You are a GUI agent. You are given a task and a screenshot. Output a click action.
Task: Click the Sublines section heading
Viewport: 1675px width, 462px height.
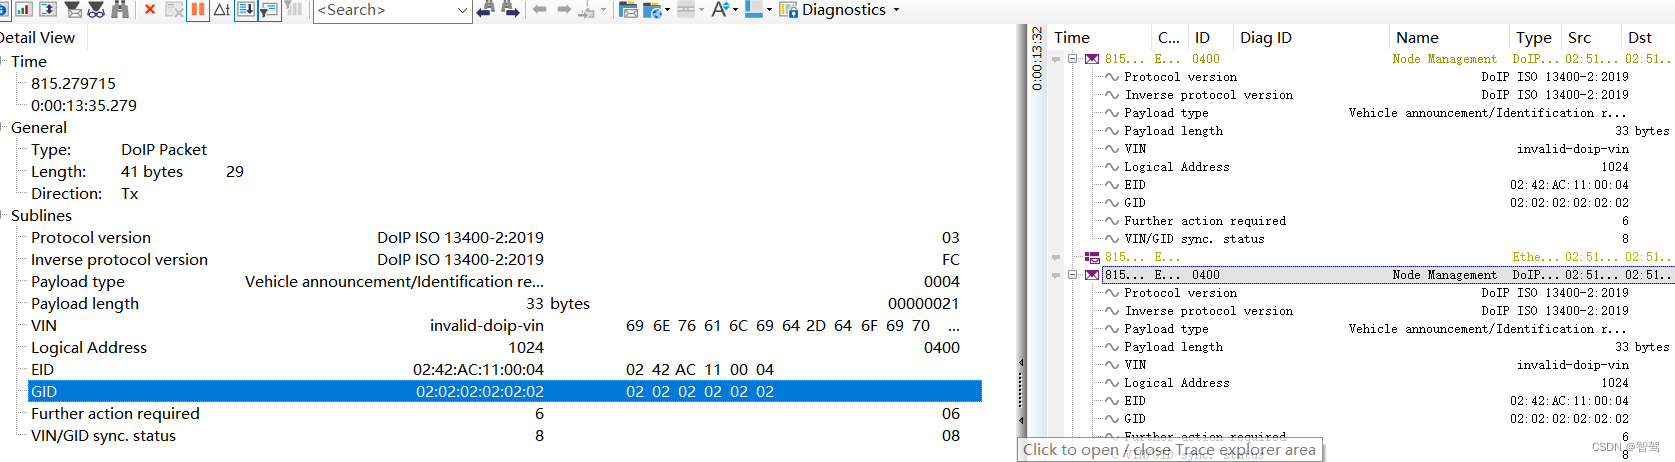coord(41,215)
